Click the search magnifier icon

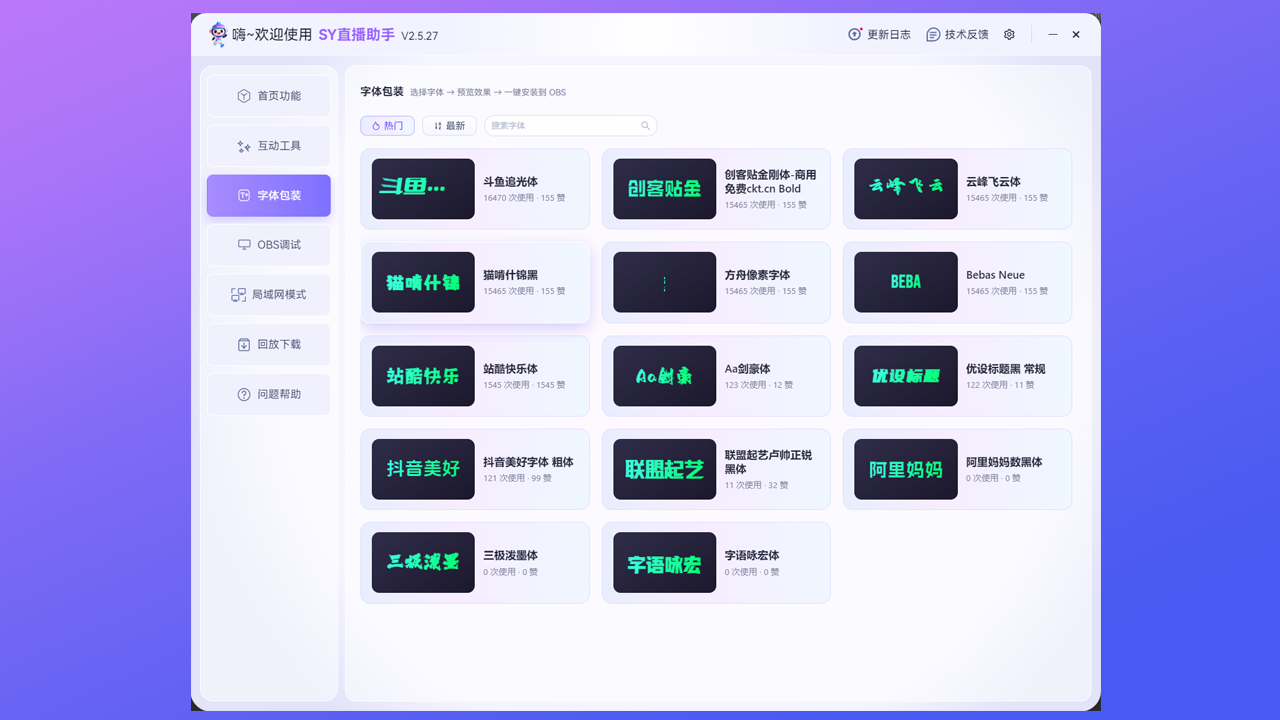coord(645,126)
